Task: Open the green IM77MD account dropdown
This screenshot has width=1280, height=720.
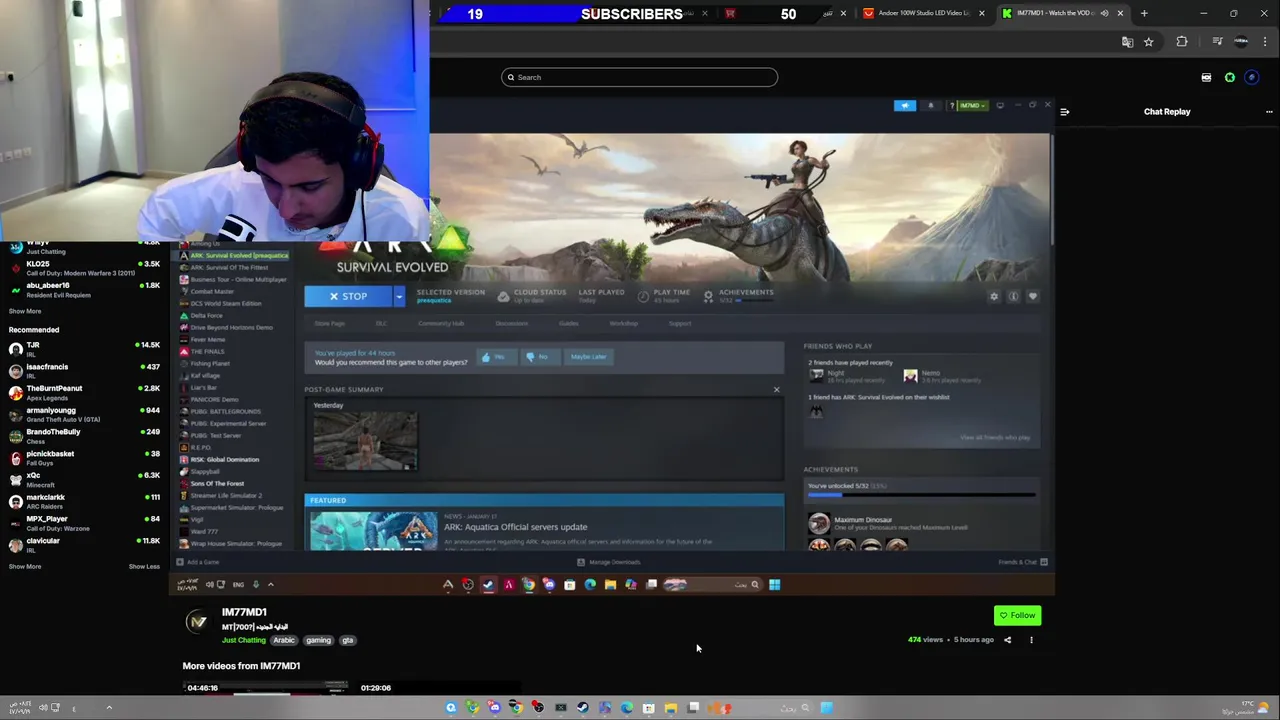Action: coord(970,105)
